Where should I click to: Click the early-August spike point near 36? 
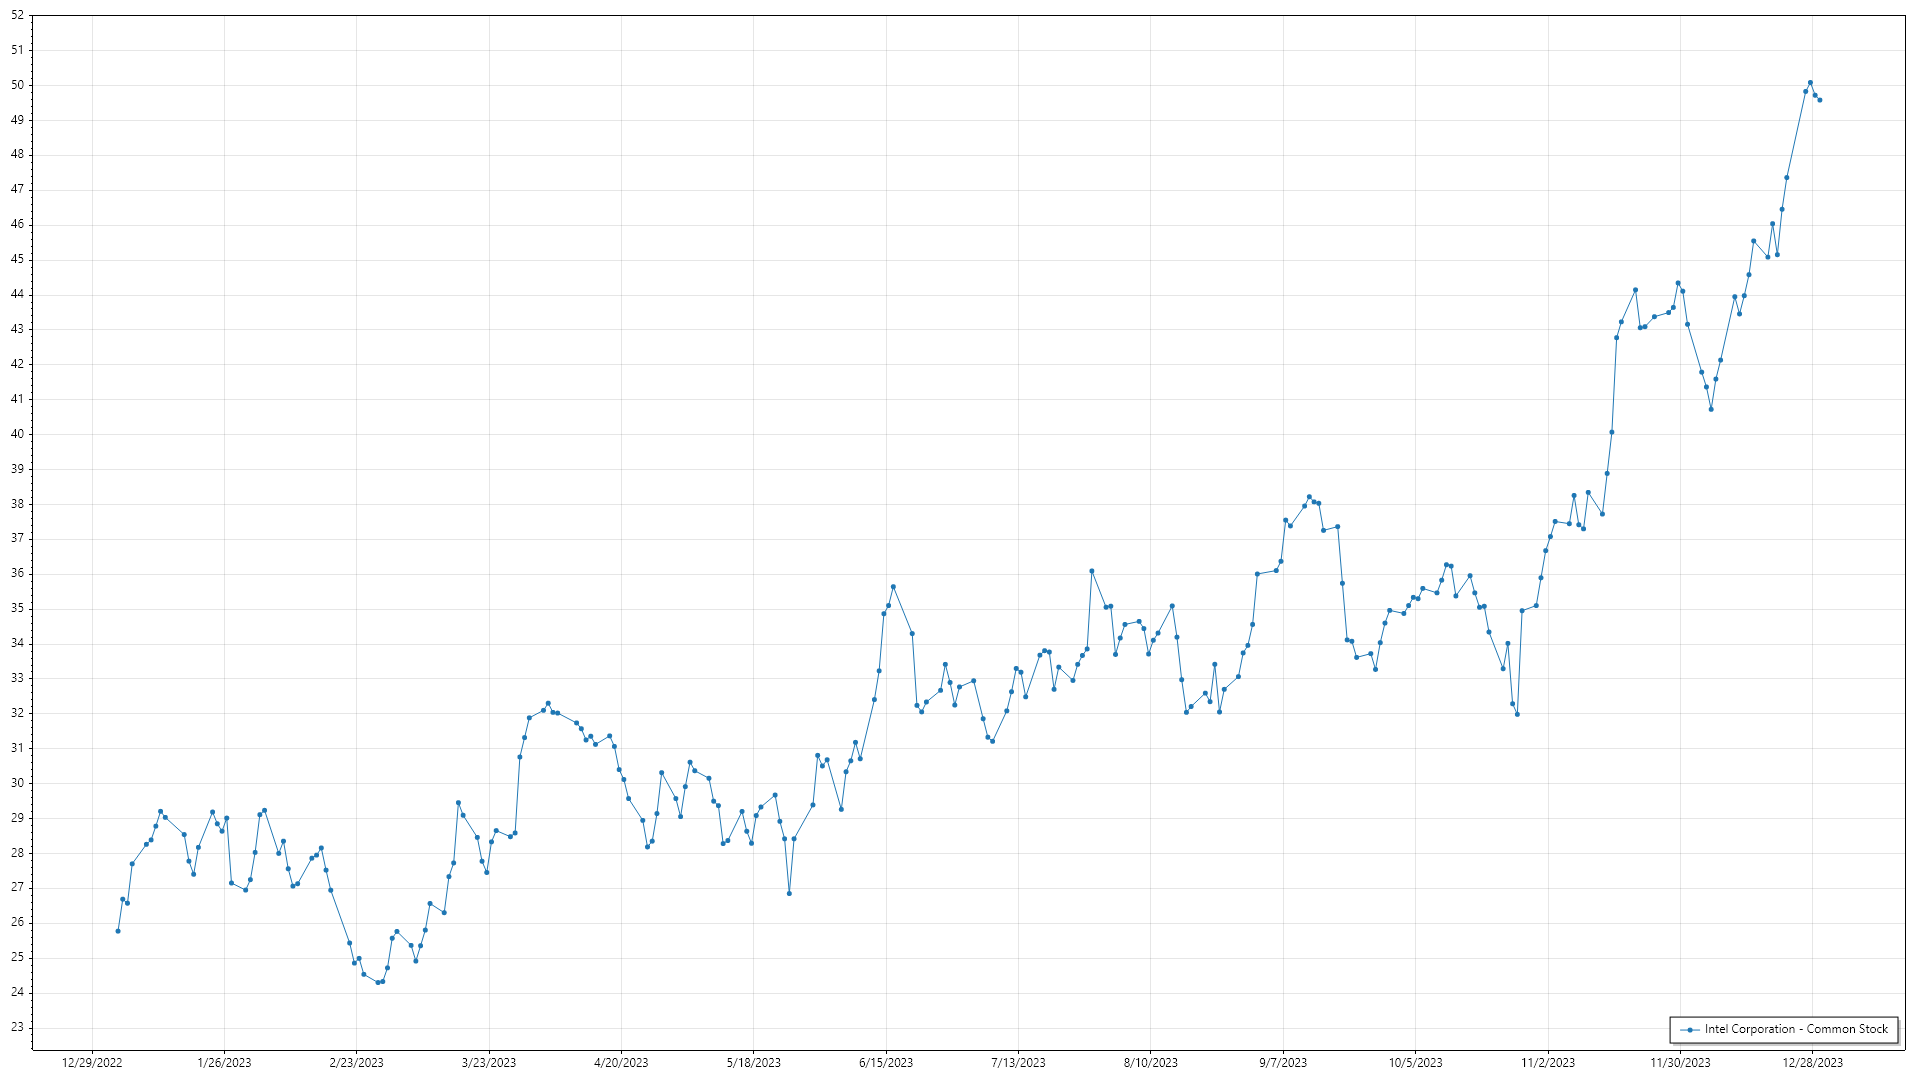(x=1092, y=571)
